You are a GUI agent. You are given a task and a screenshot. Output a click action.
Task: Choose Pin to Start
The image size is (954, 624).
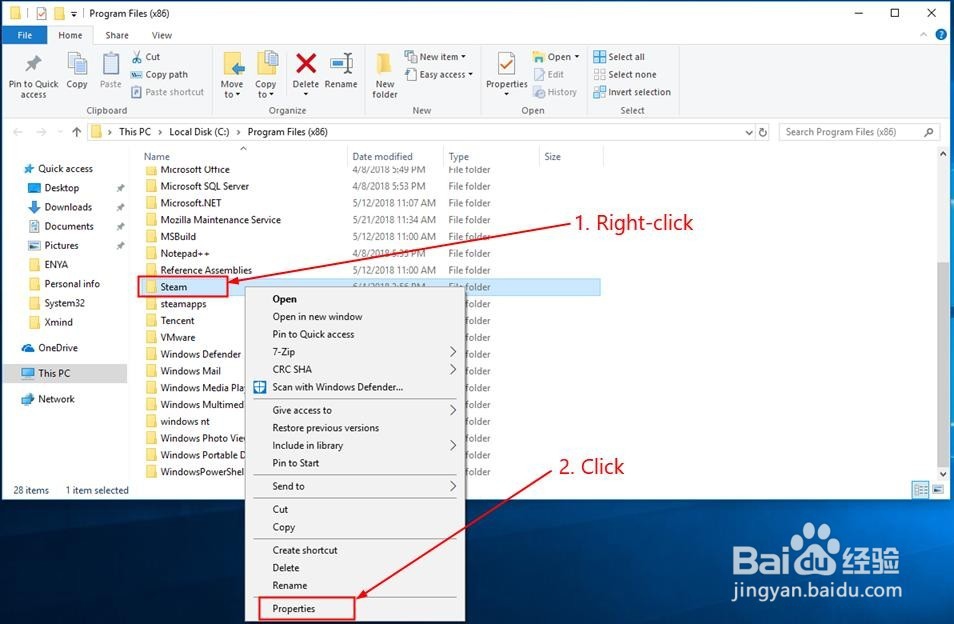[x=296, y=463]
